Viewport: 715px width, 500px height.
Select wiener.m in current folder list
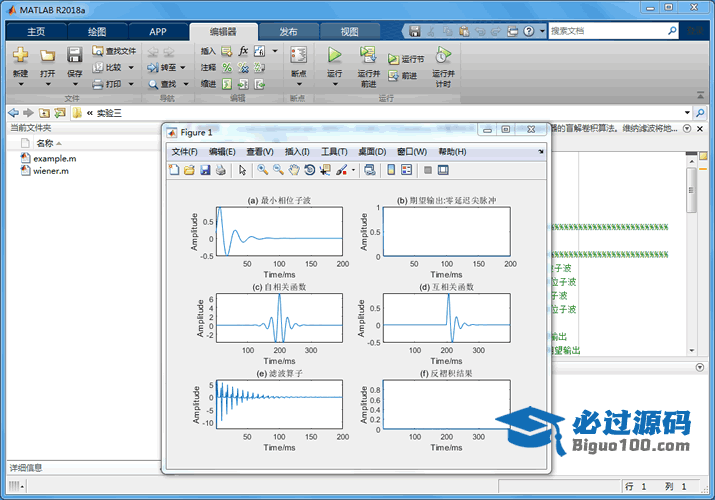coord(45,171)
